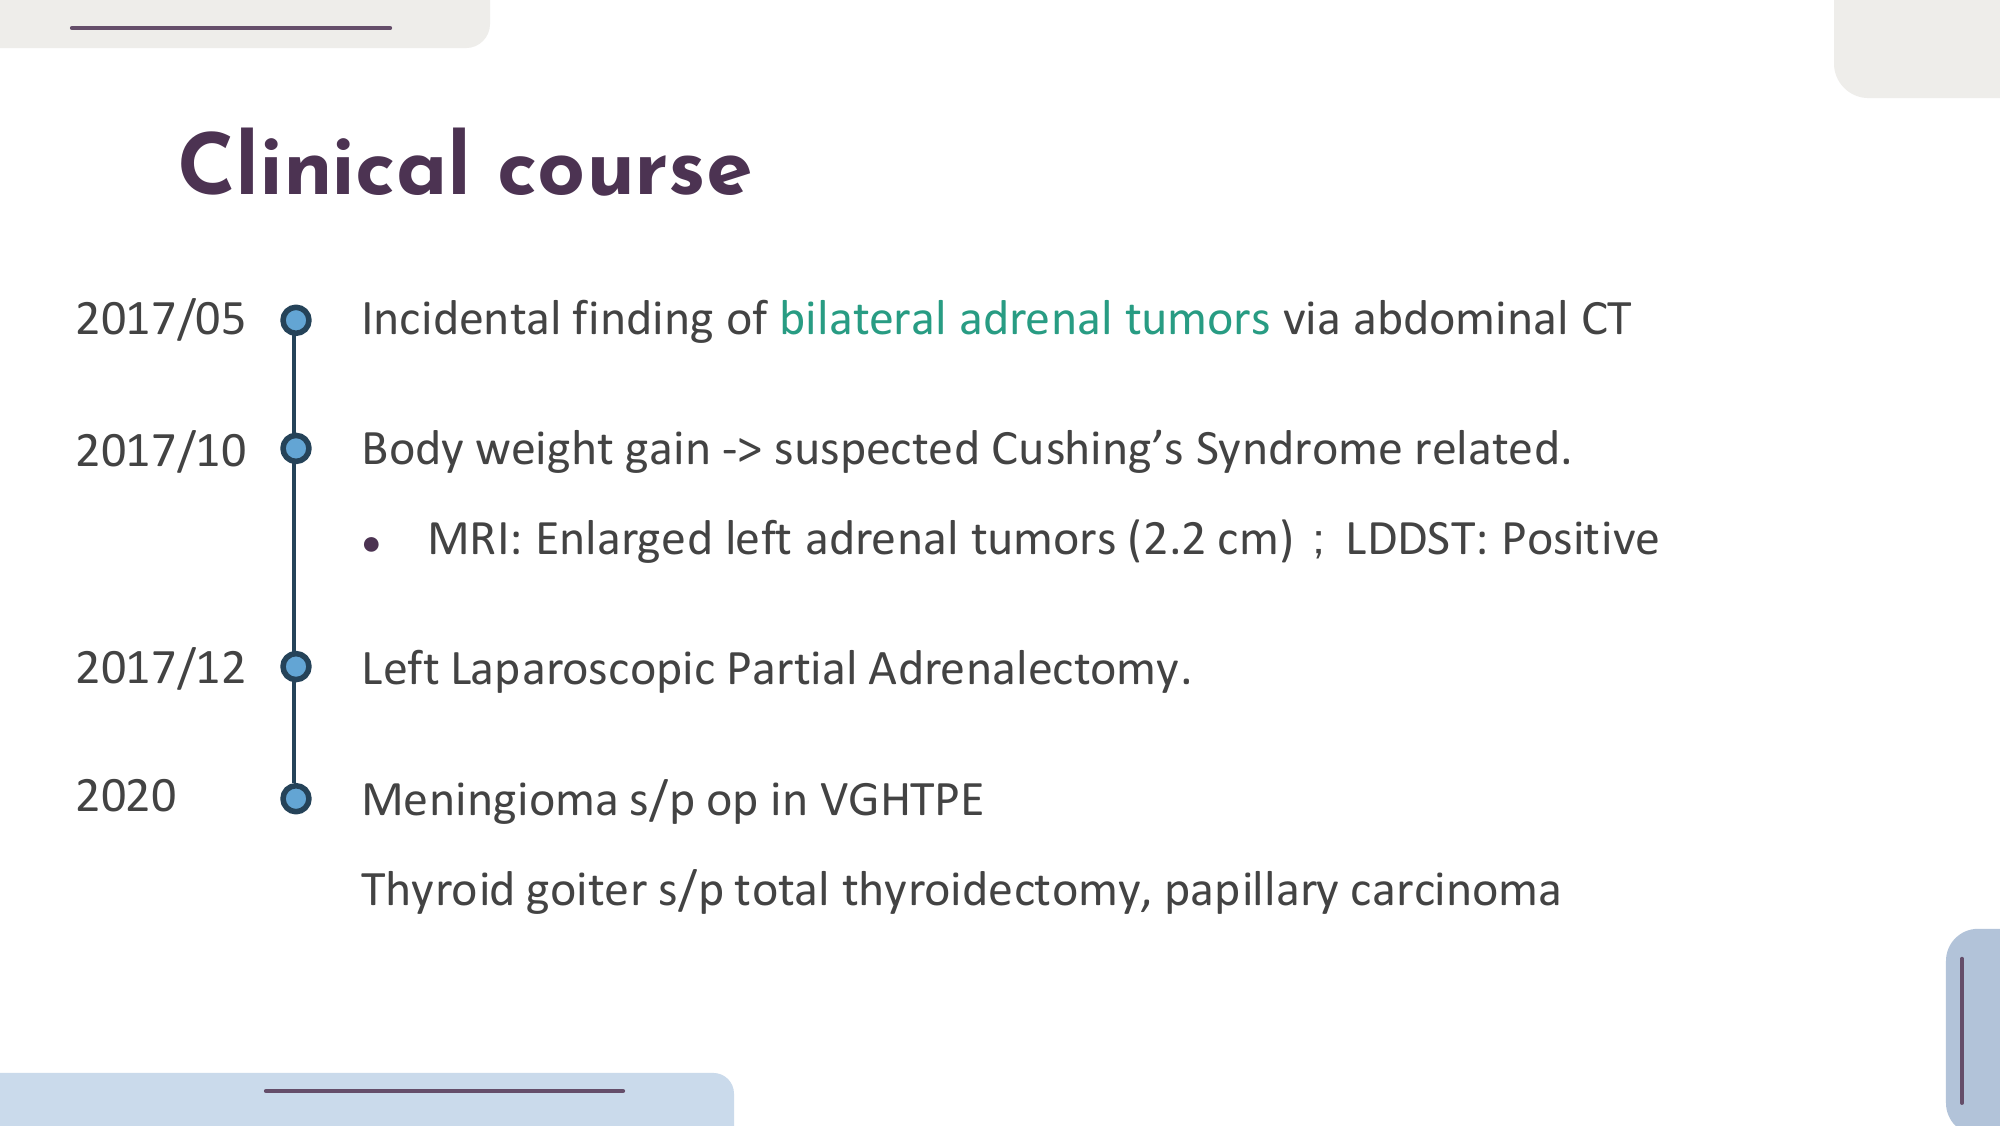Viewport: 2000px width, 1126px height.
Task: Click the 'Body weight gain' text line
Action: tap(966, 449)
